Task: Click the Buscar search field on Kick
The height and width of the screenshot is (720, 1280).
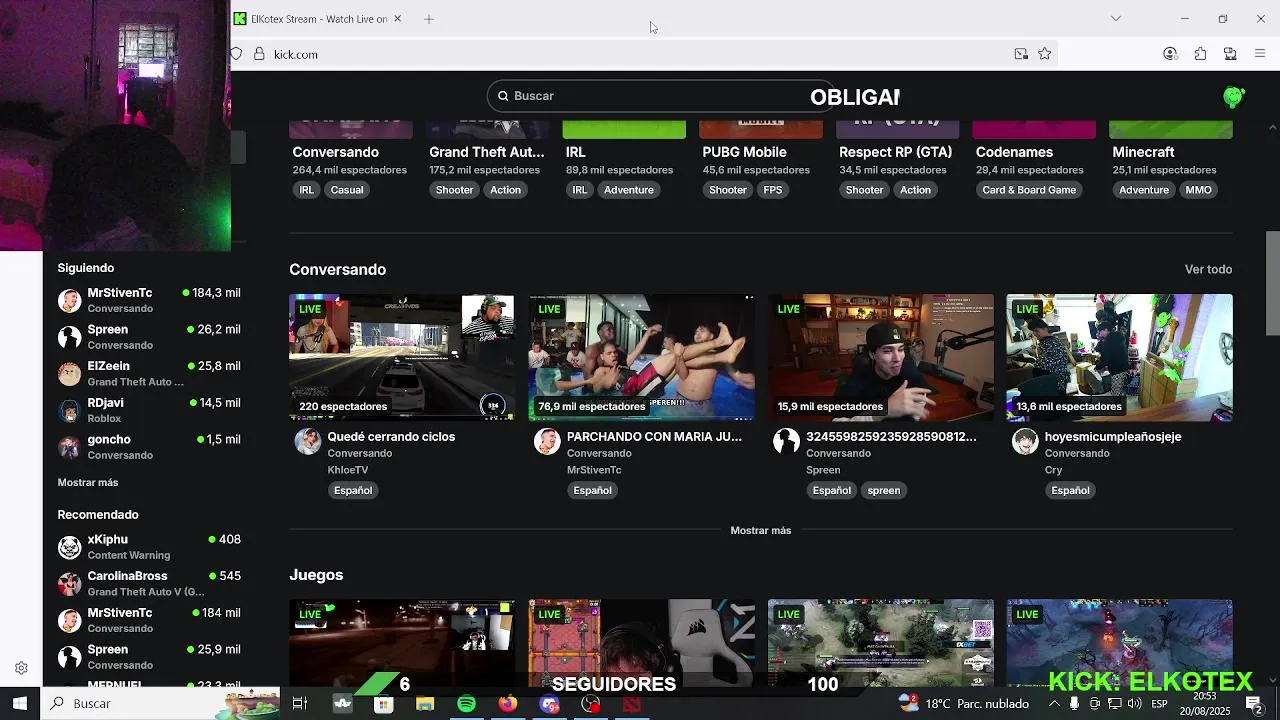Action: tap(660, 96)
